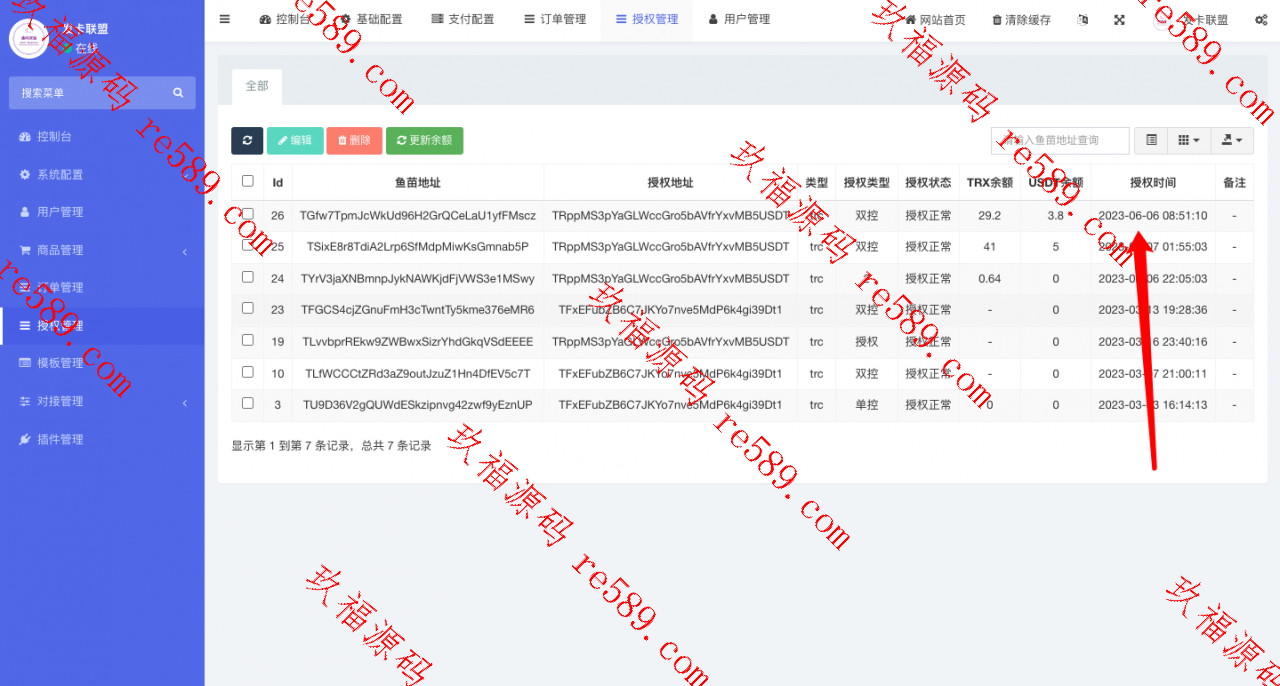This screenshot has width=1280, height=686.
Task: Click 清除缓存 trash button
Action: (x=1021, y=20)
